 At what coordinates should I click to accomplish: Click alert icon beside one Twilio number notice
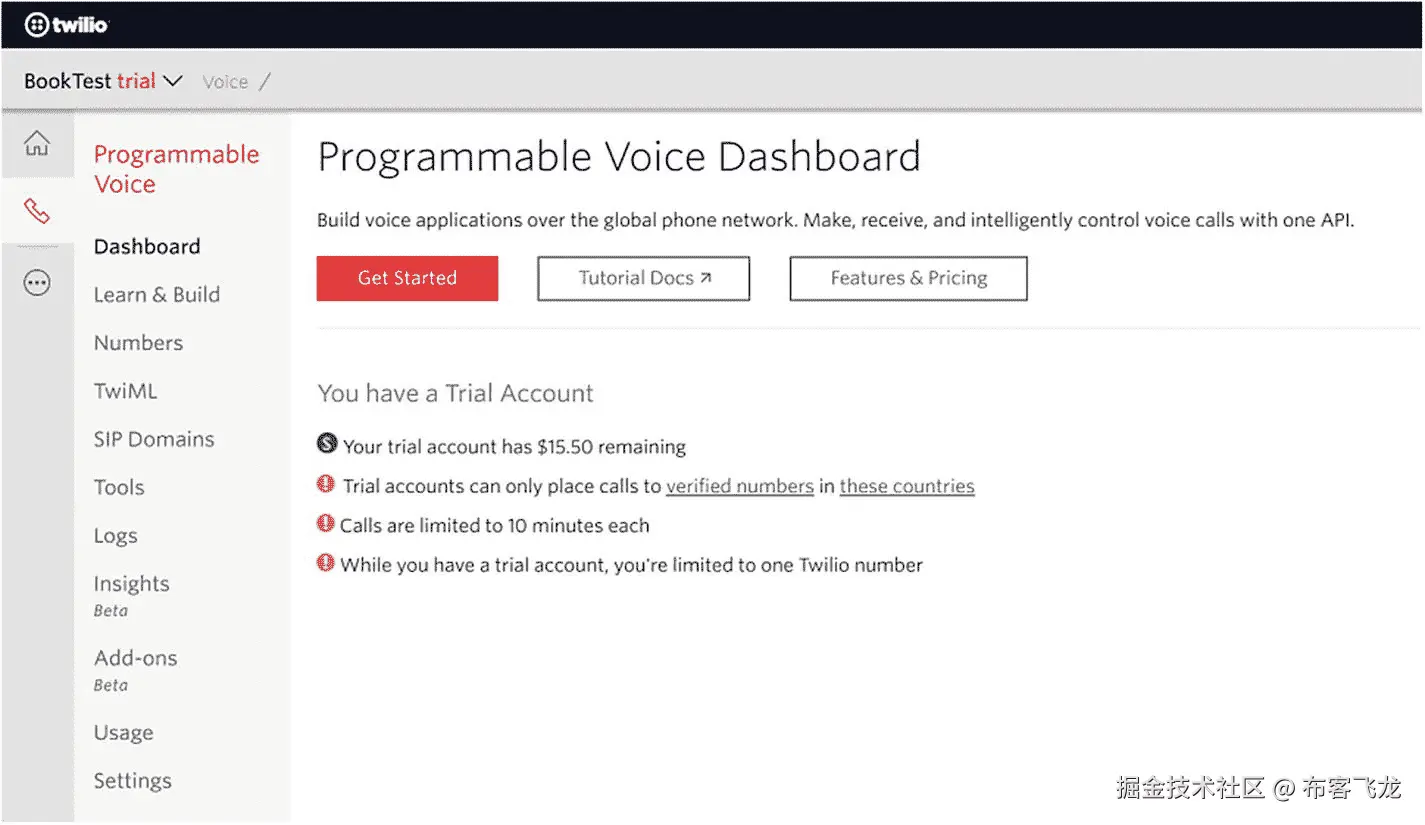tap(326, 563)
